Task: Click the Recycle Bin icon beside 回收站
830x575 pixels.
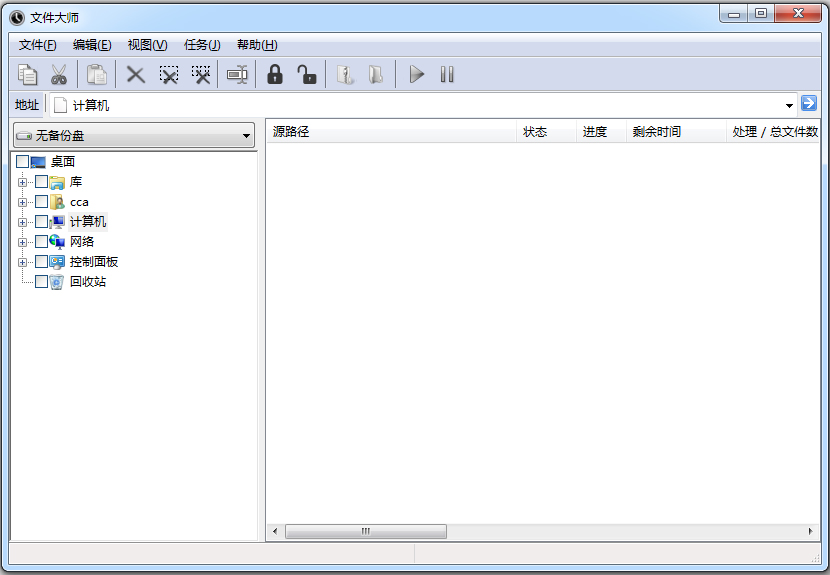Action: click(x=57, y=282)
